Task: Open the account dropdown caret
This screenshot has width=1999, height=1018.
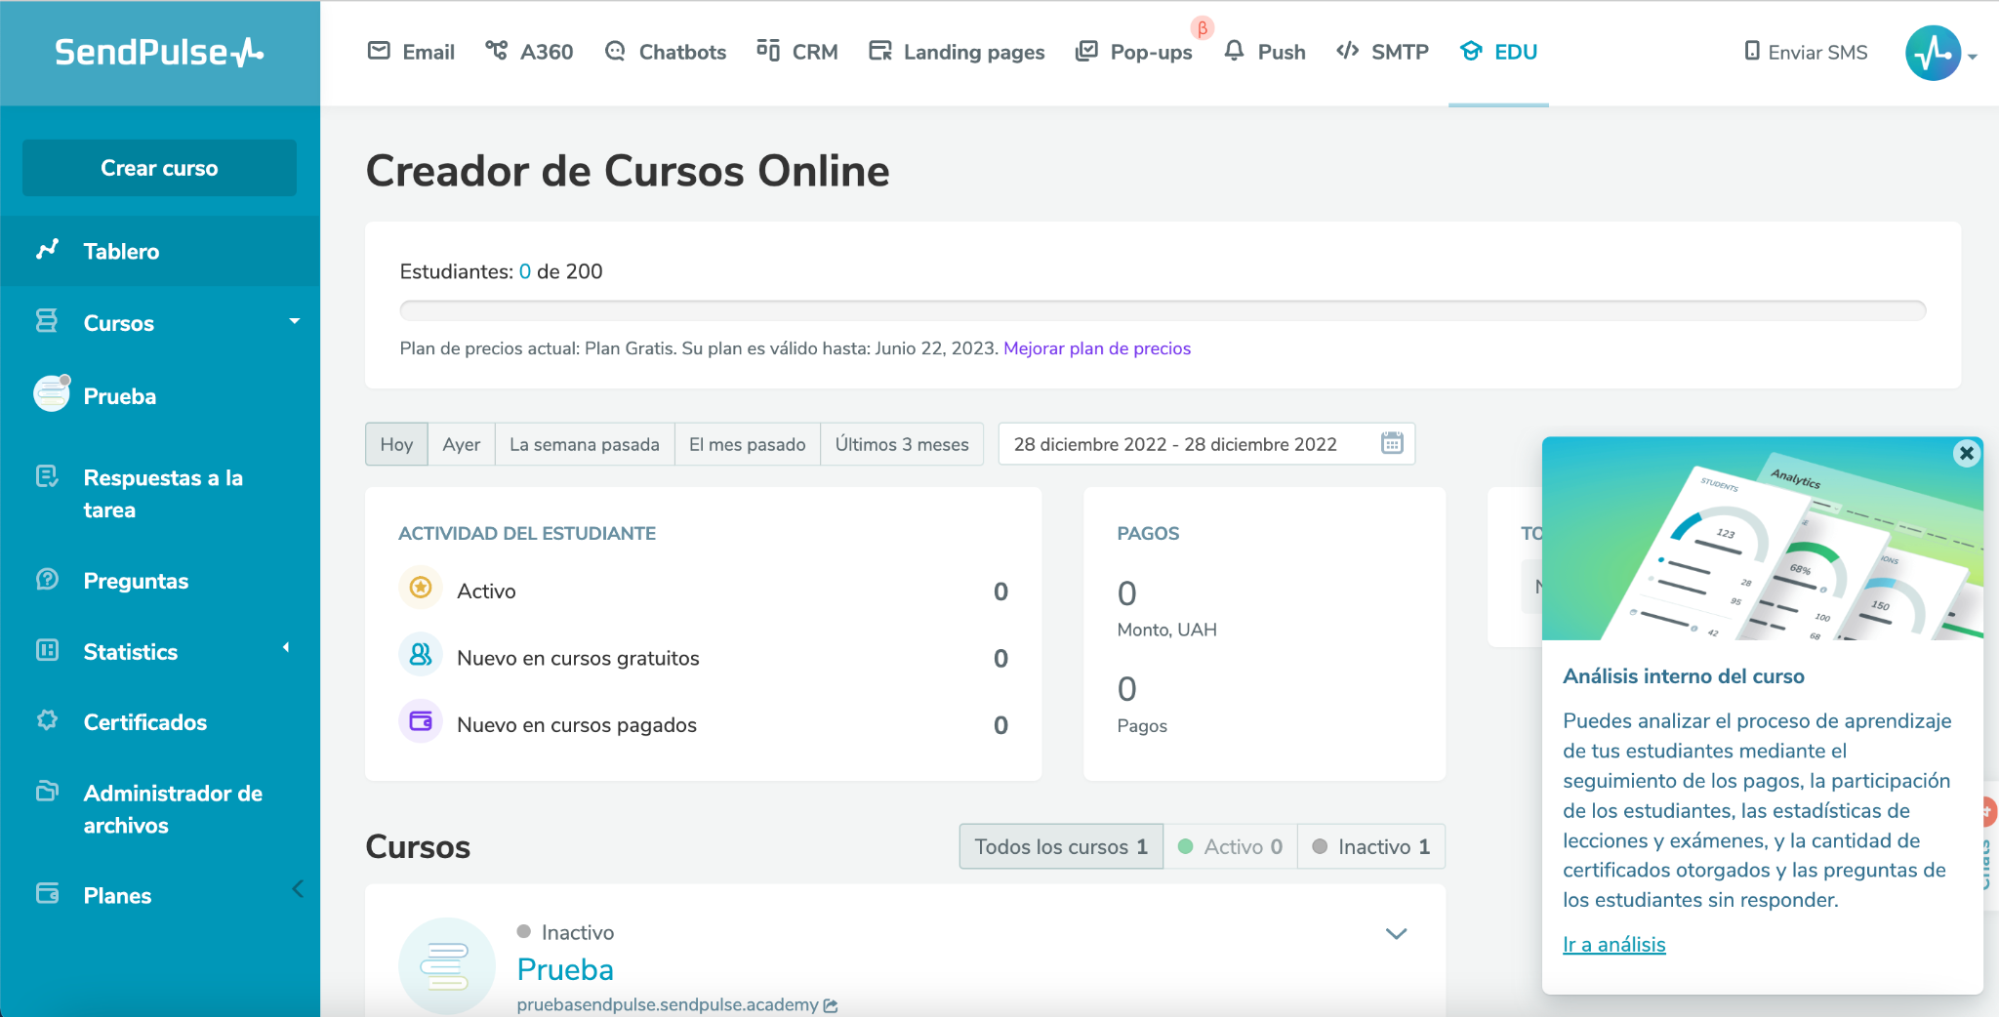Action: click(1972, 57)
